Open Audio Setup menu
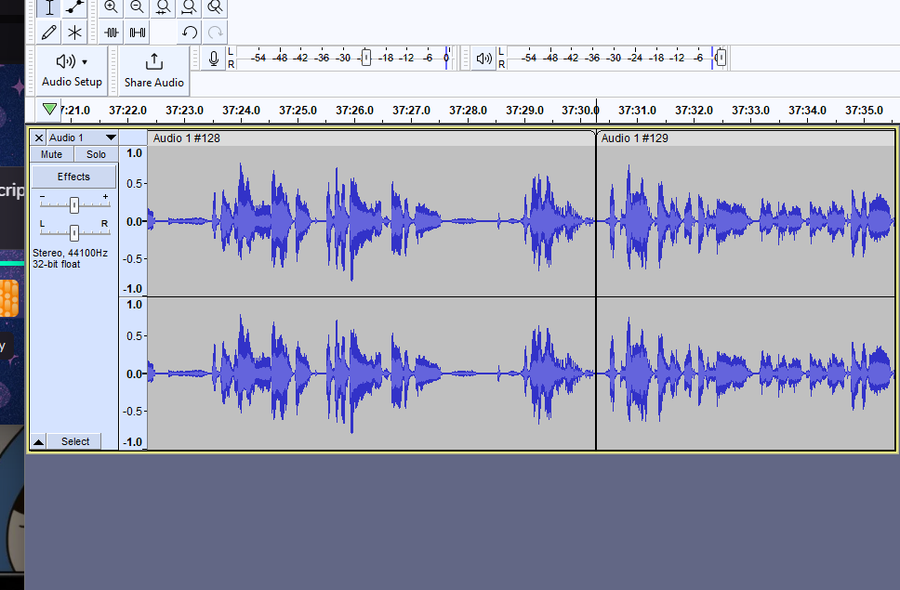The width and height of the screenshot is (900, 590). [x=72, y=71]
